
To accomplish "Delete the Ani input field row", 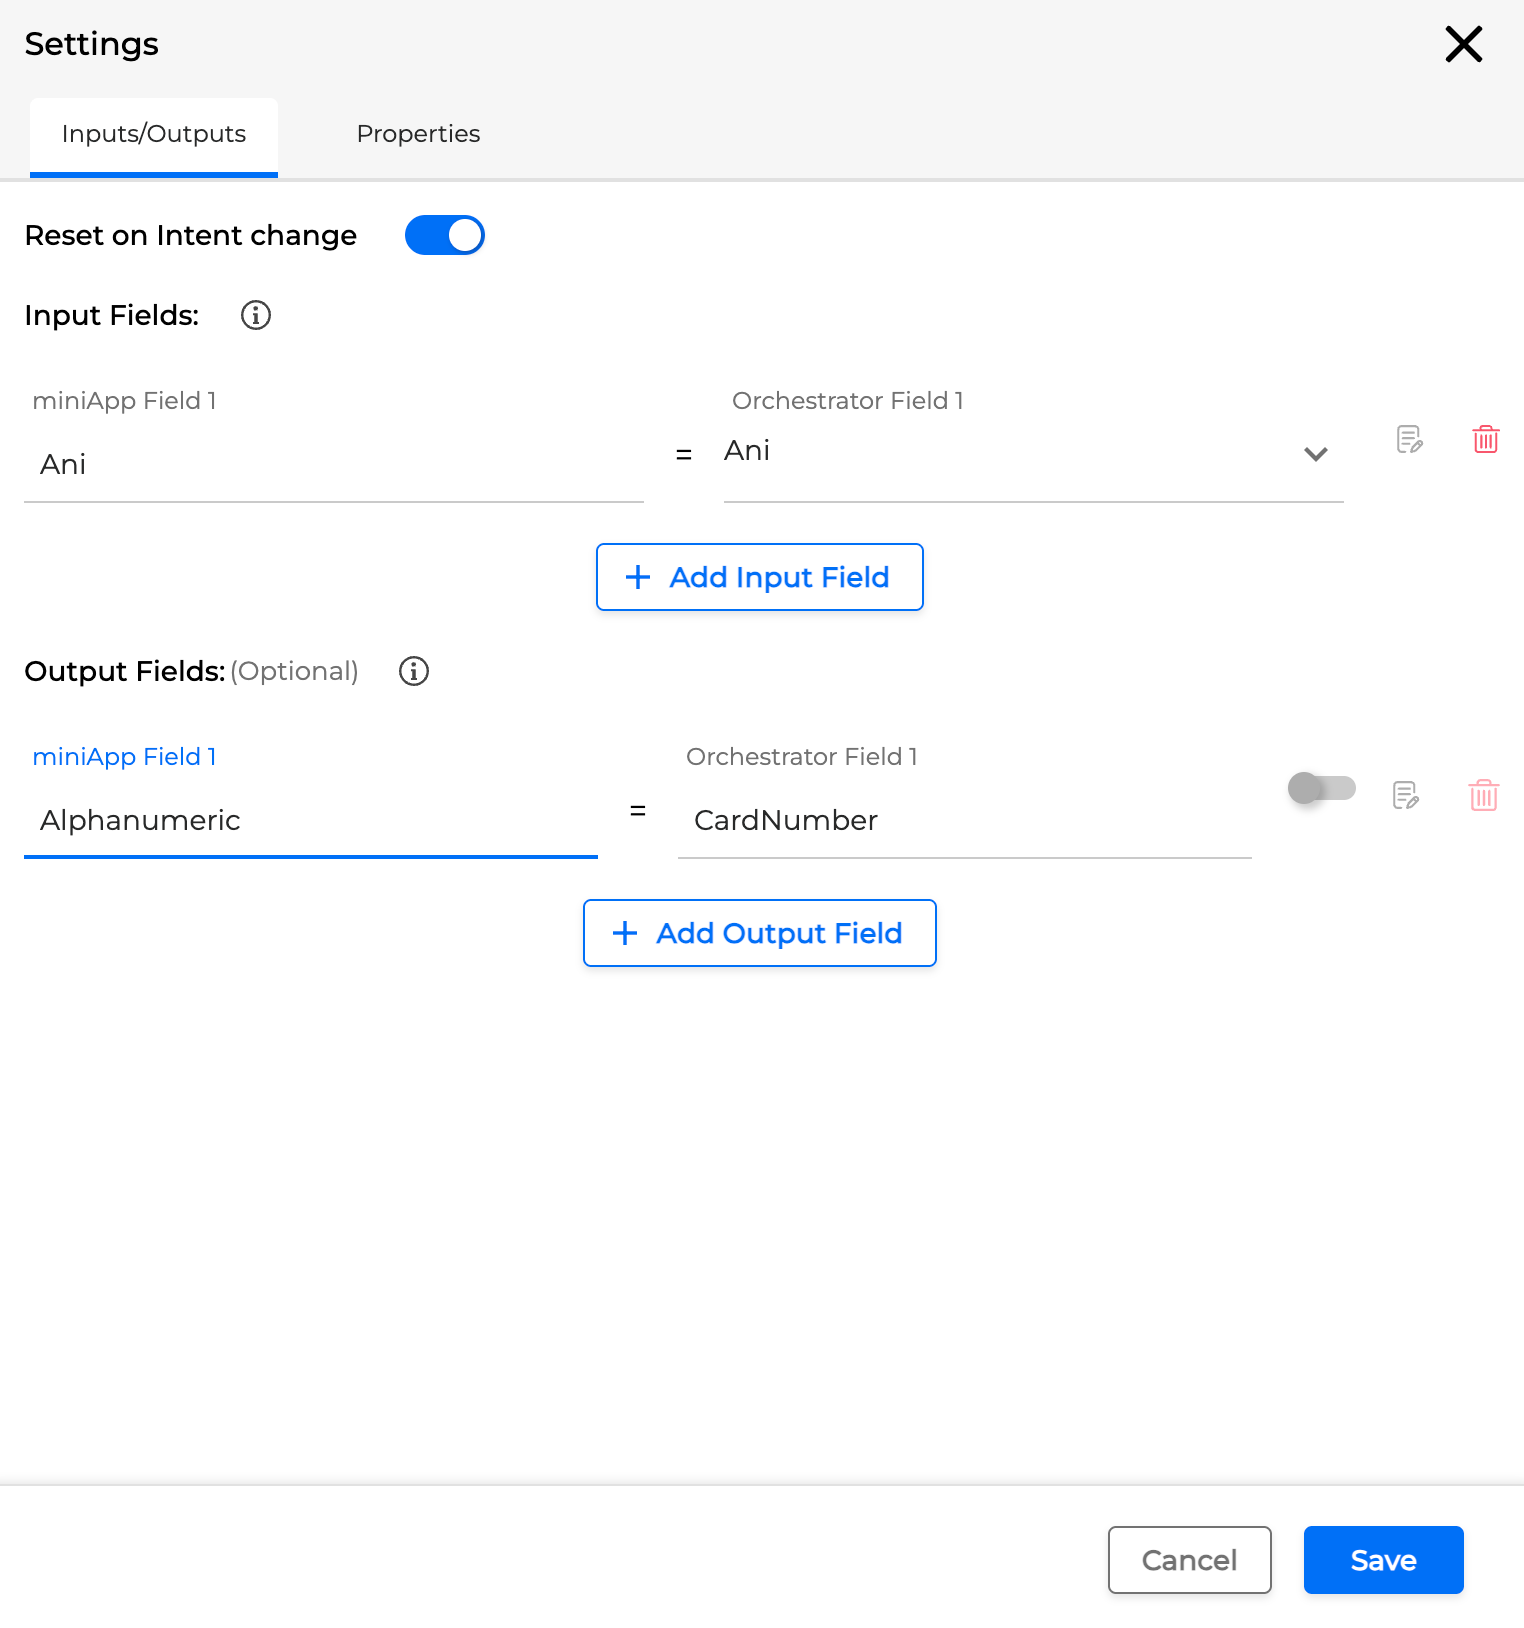I will (x=1485, y=439).
